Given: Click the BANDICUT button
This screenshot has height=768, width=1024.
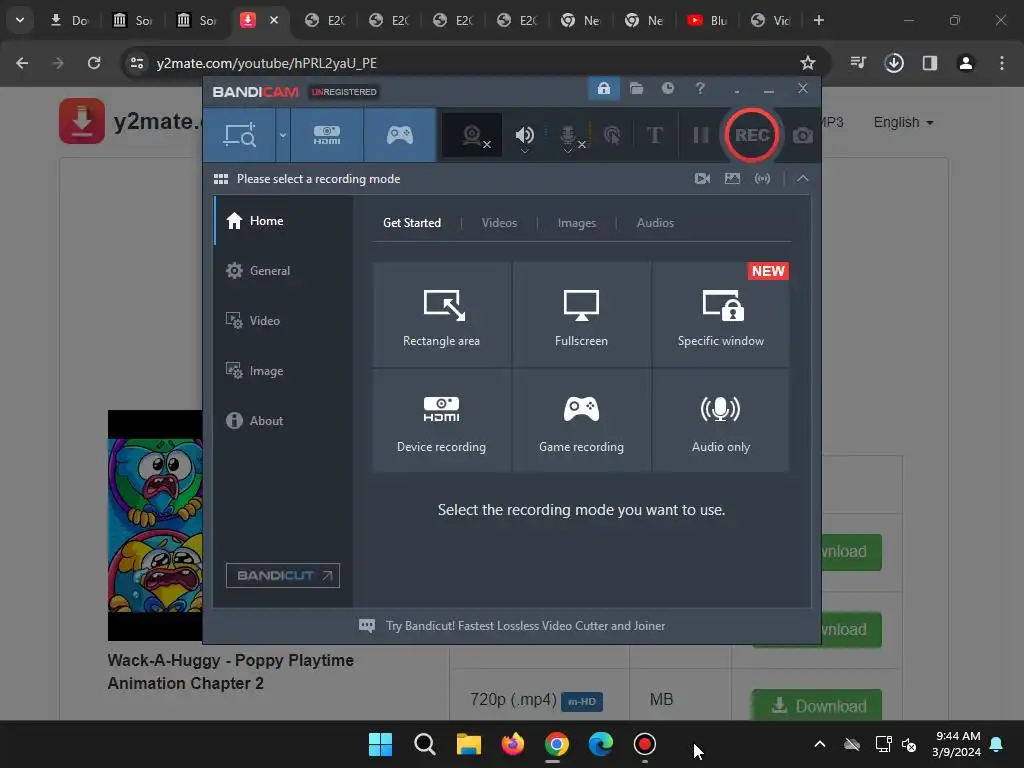Looking at the screenshot, I should point(283,575).
